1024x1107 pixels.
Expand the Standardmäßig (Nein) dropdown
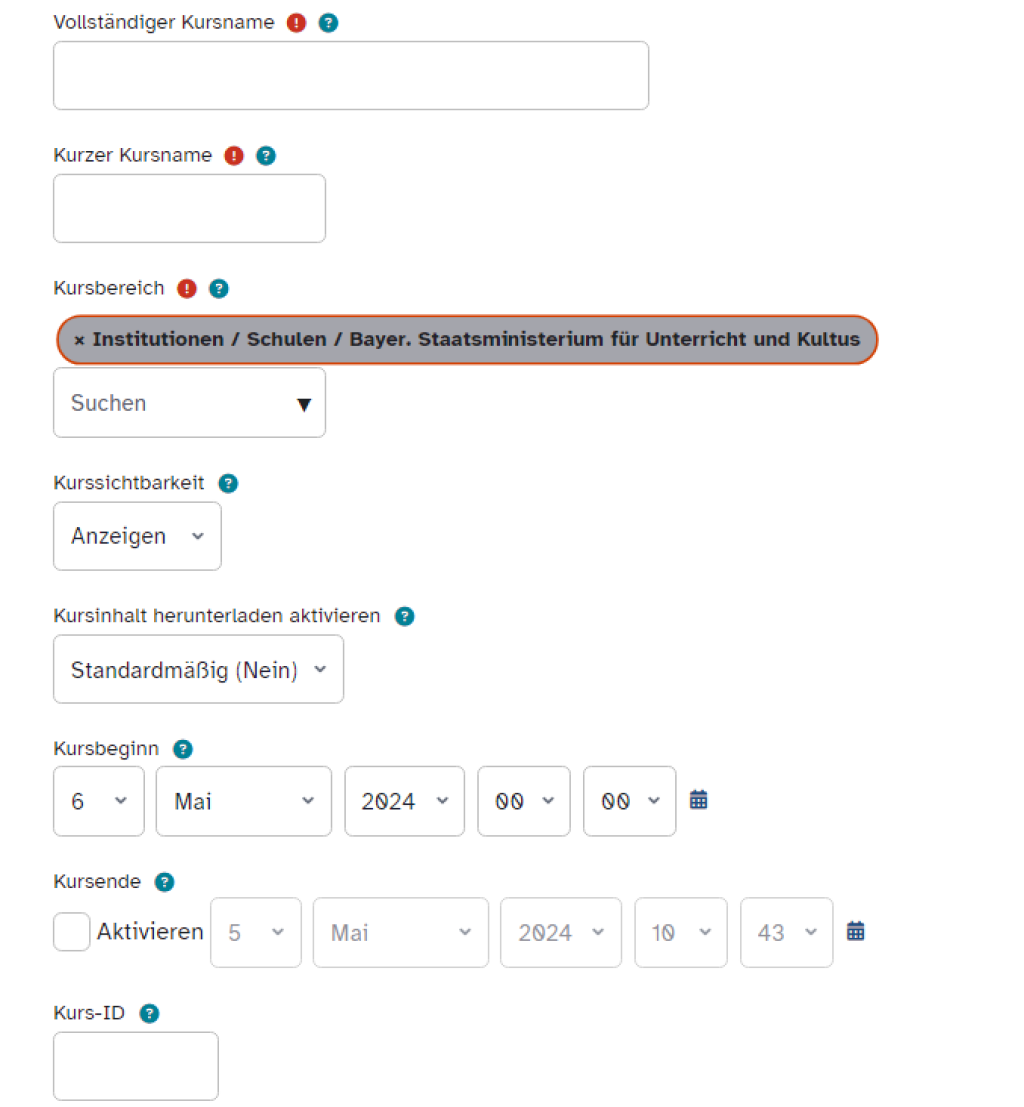(198, 669)
